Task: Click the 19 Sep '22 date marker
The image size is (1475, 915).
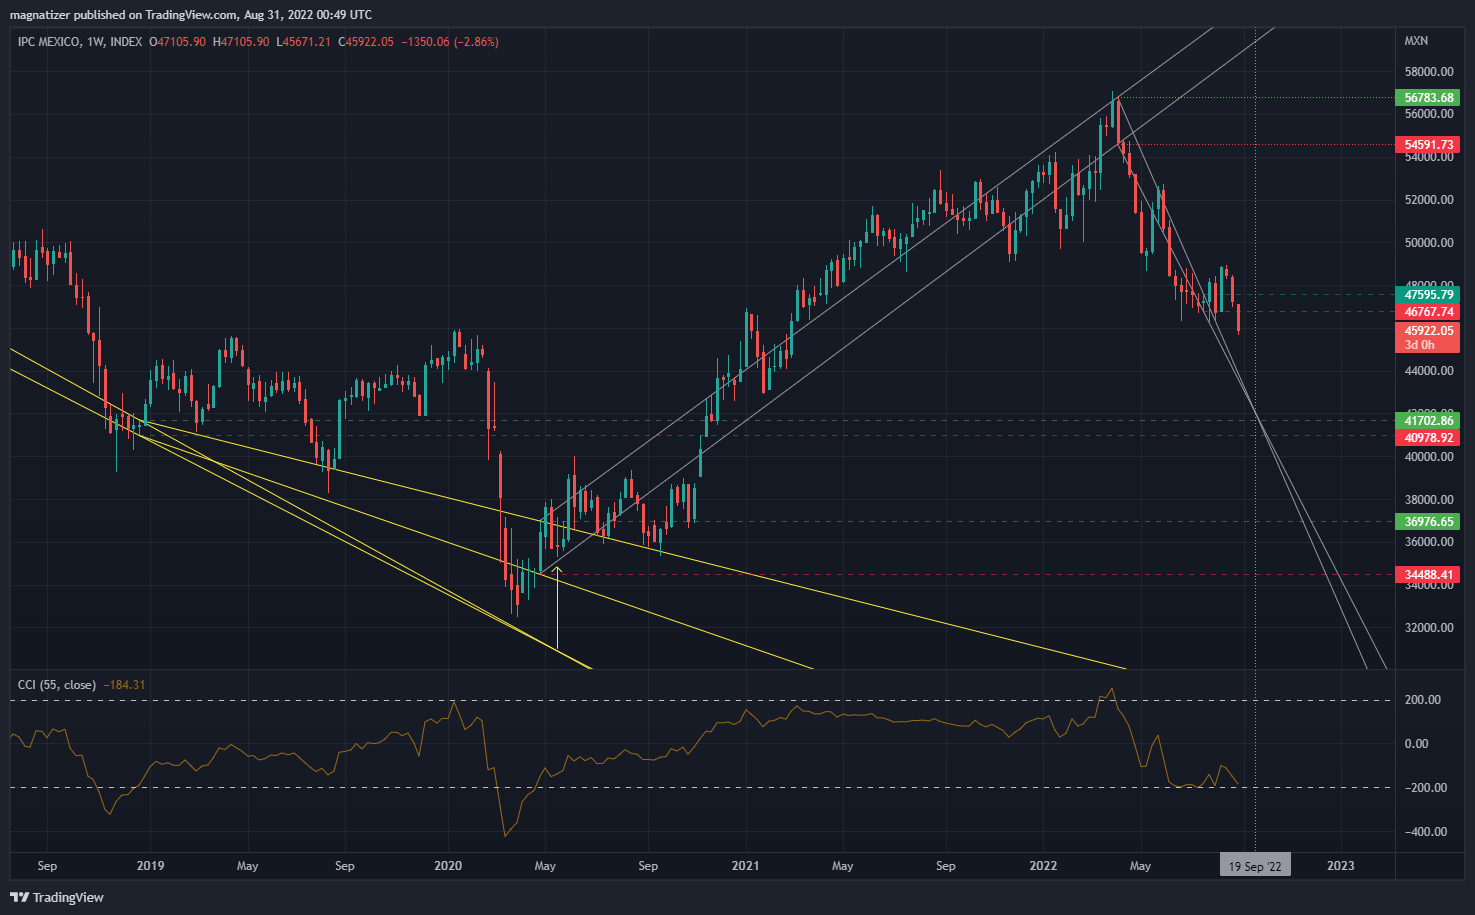Action: tap(1255, 866)
